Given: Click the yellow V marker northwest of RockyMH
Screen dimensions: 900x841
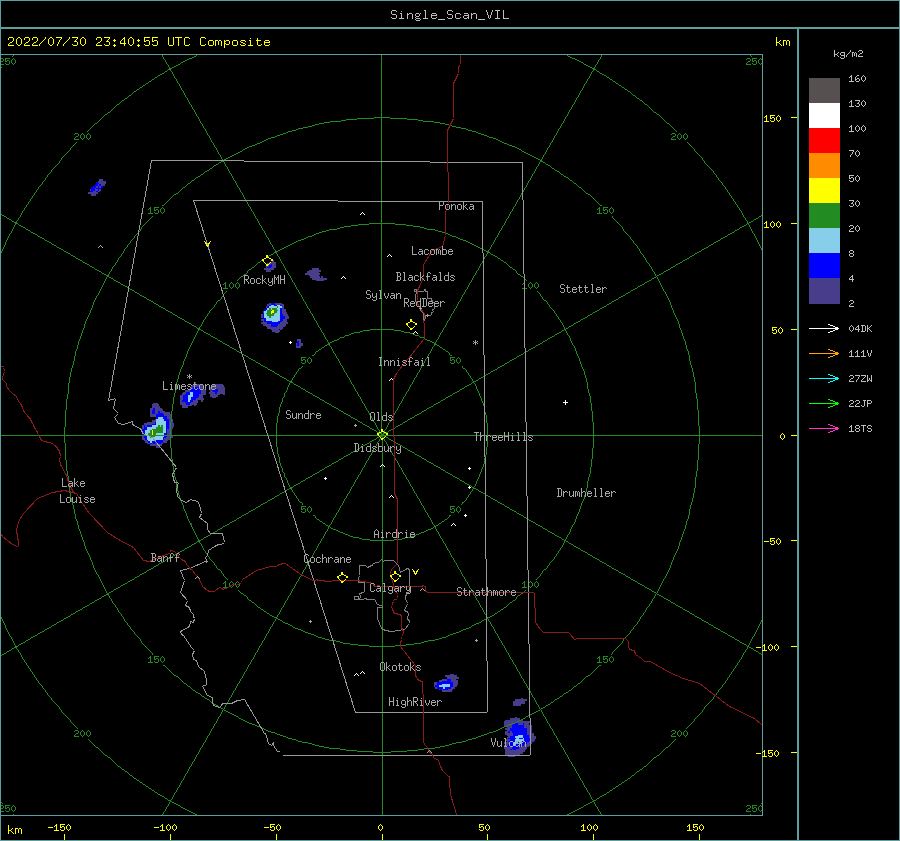Looking at the screenshot, I should point(208,244).
